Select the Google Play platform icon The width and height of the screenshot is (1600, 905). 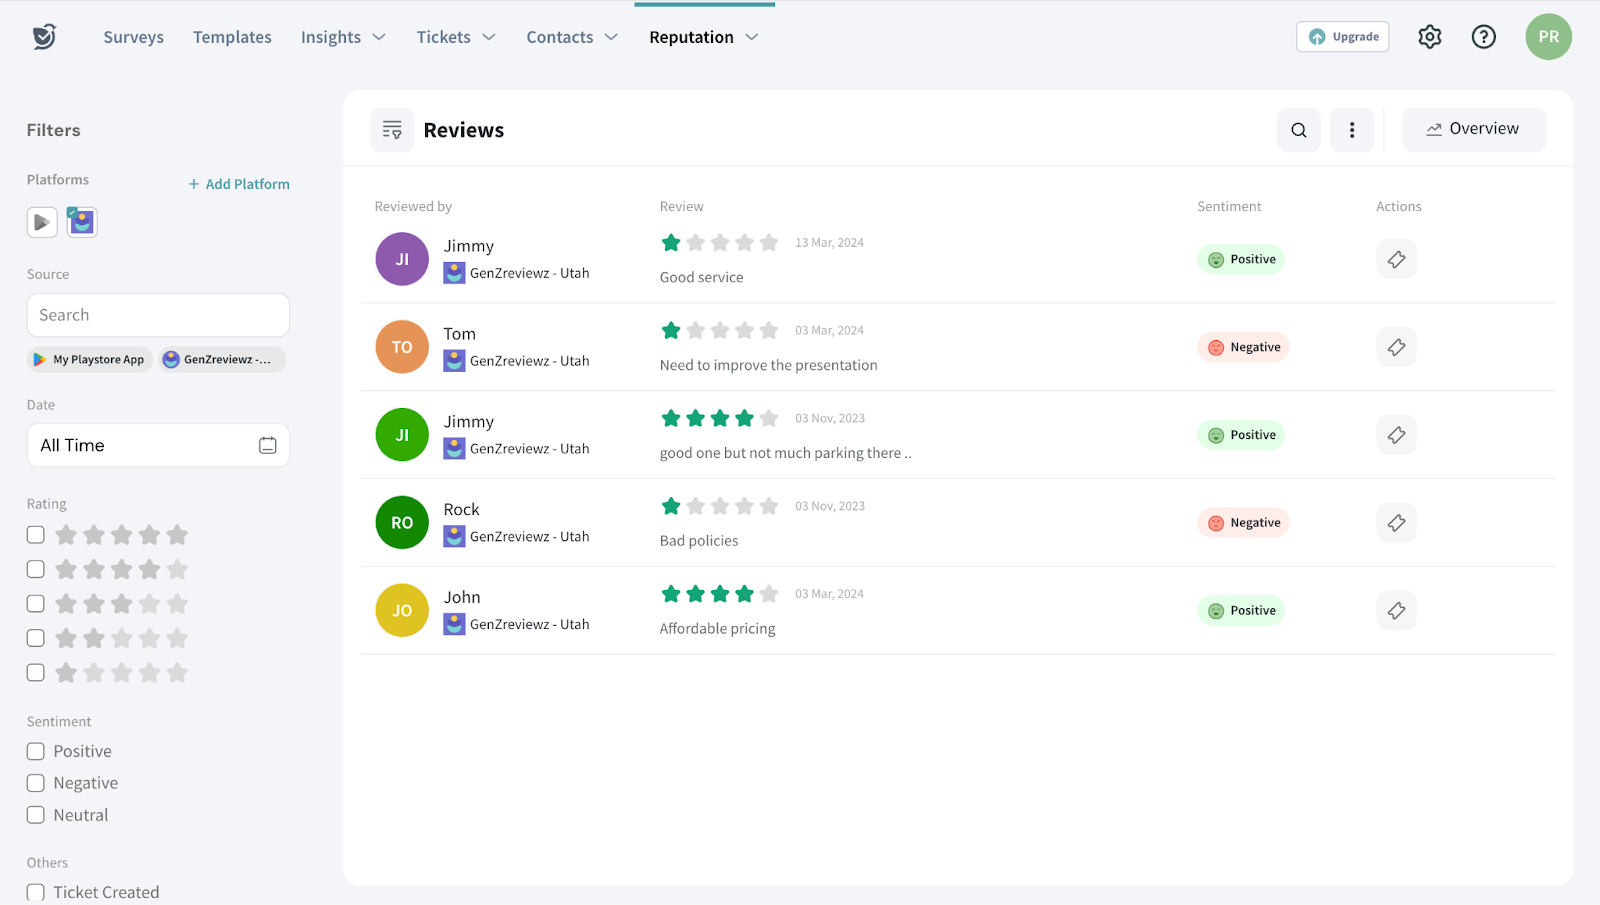tap(42, 222)
